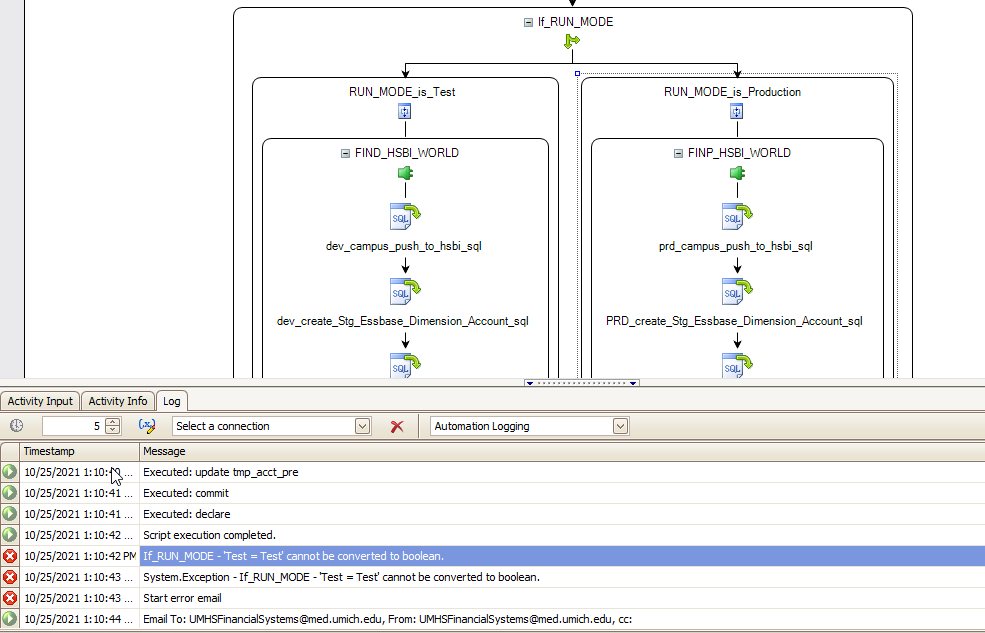Image resolution: width=985 pixels, height=633 pixels.
Task: Collapse the FINP_HSBI_WORLD container
Action: [x=678, y=153]
